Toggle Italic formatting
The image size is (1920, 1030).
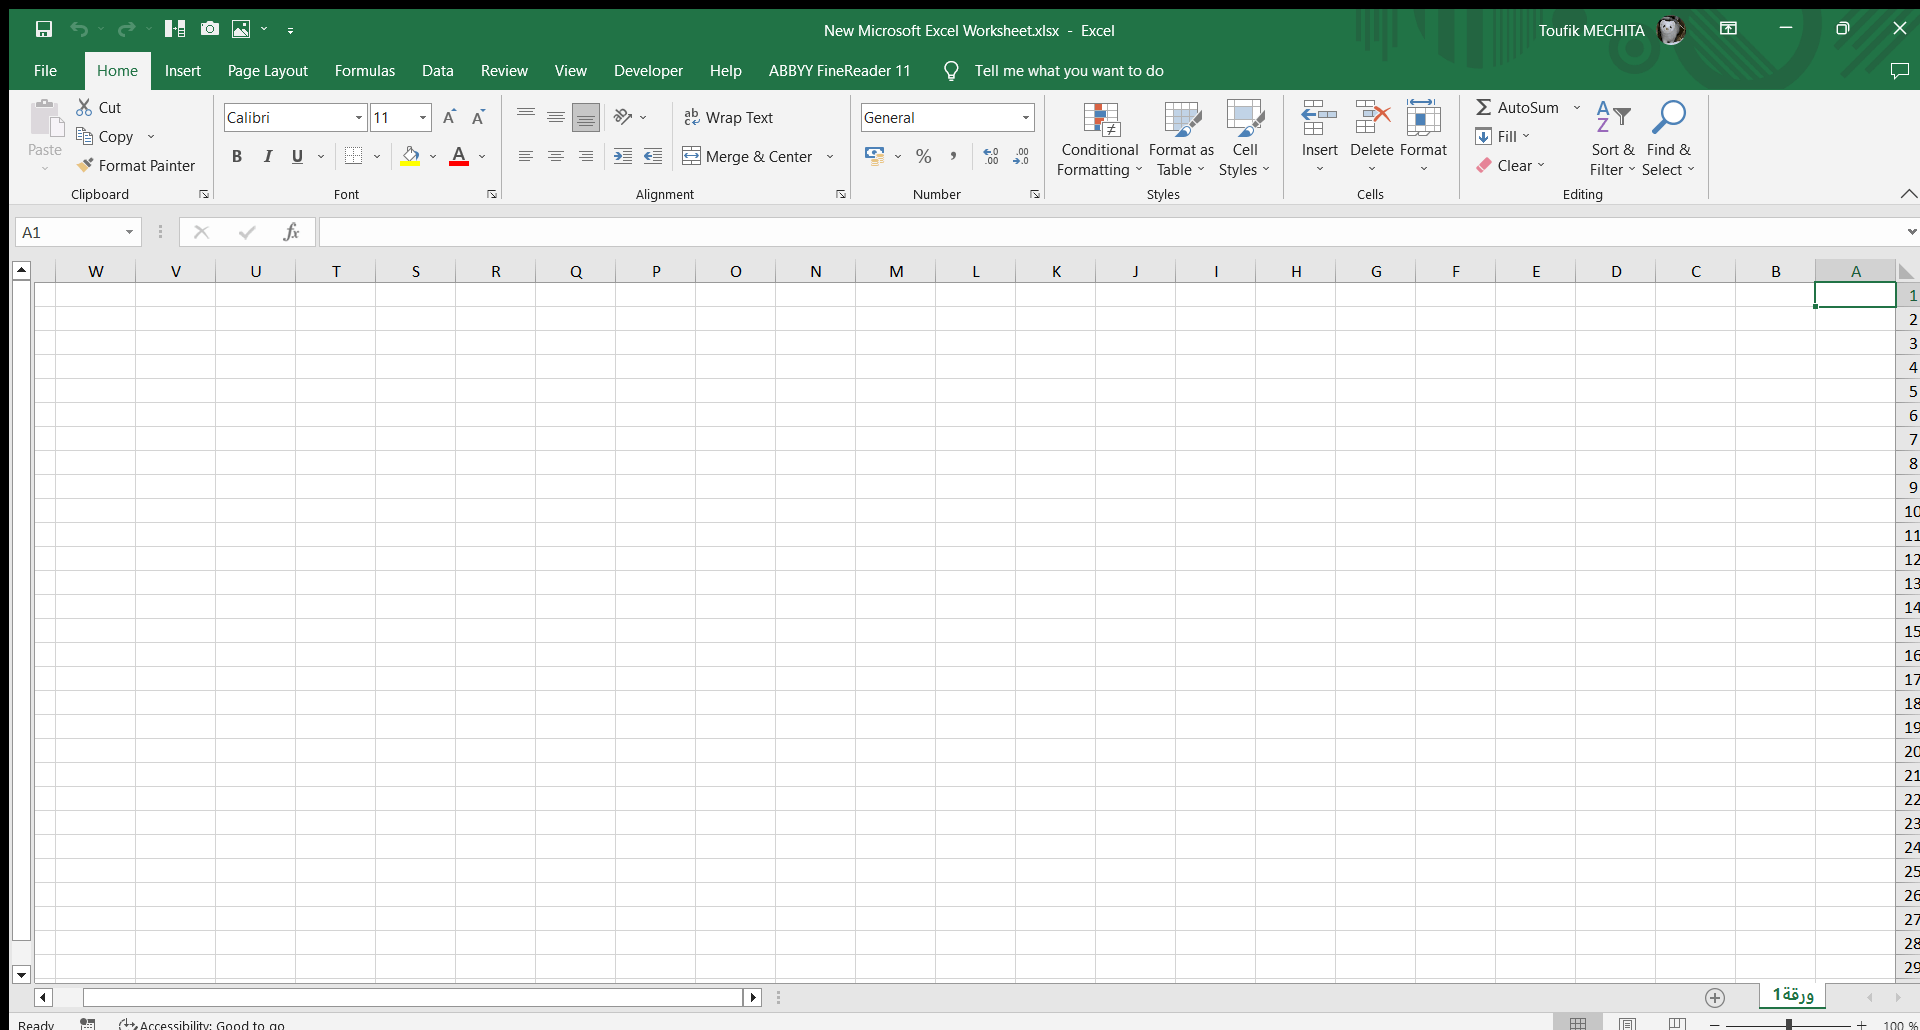[x=267, y=156]
